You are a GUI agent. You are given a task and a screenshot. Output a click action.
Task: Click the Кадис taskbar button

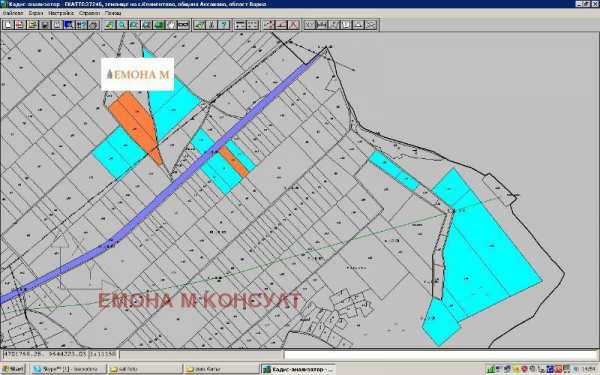[298, 369]
